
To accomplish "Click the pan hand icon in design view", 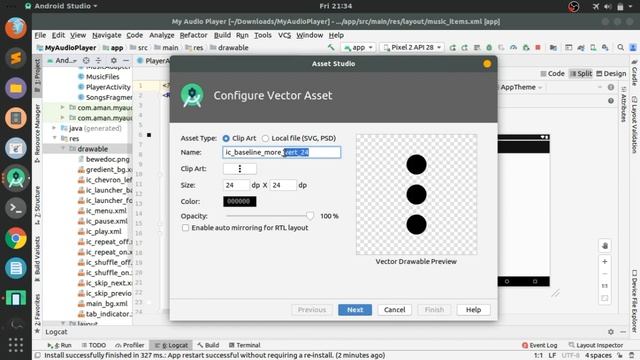I will point(605,246).
